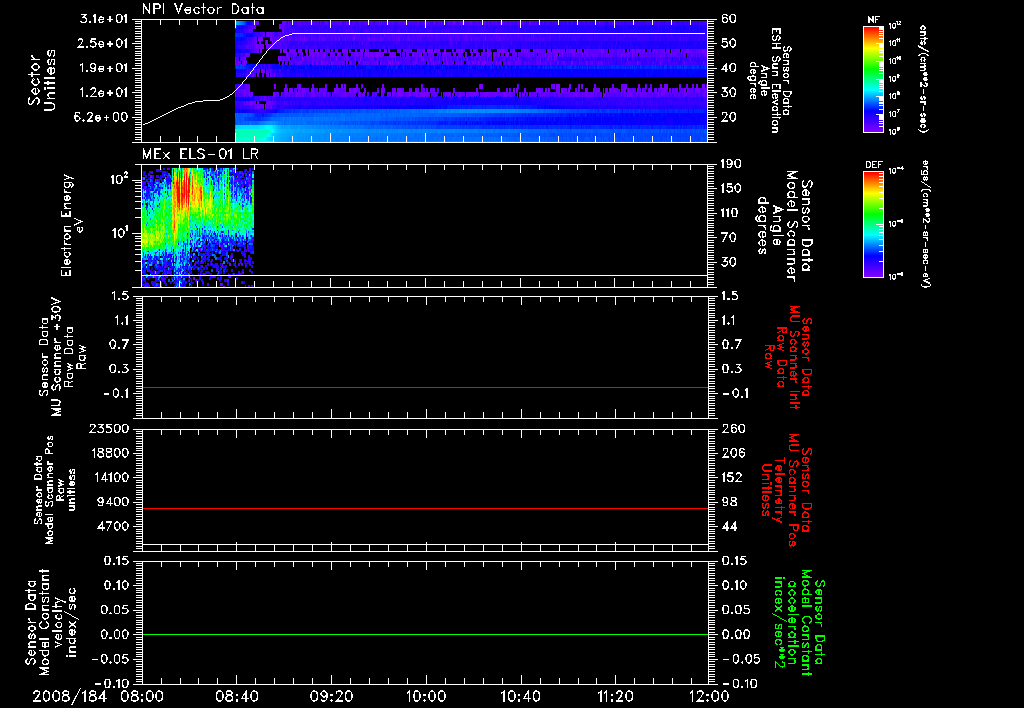Click the green zero line in velocity plot
Viewport: 1024px width, 708px height.
[425, 634]
